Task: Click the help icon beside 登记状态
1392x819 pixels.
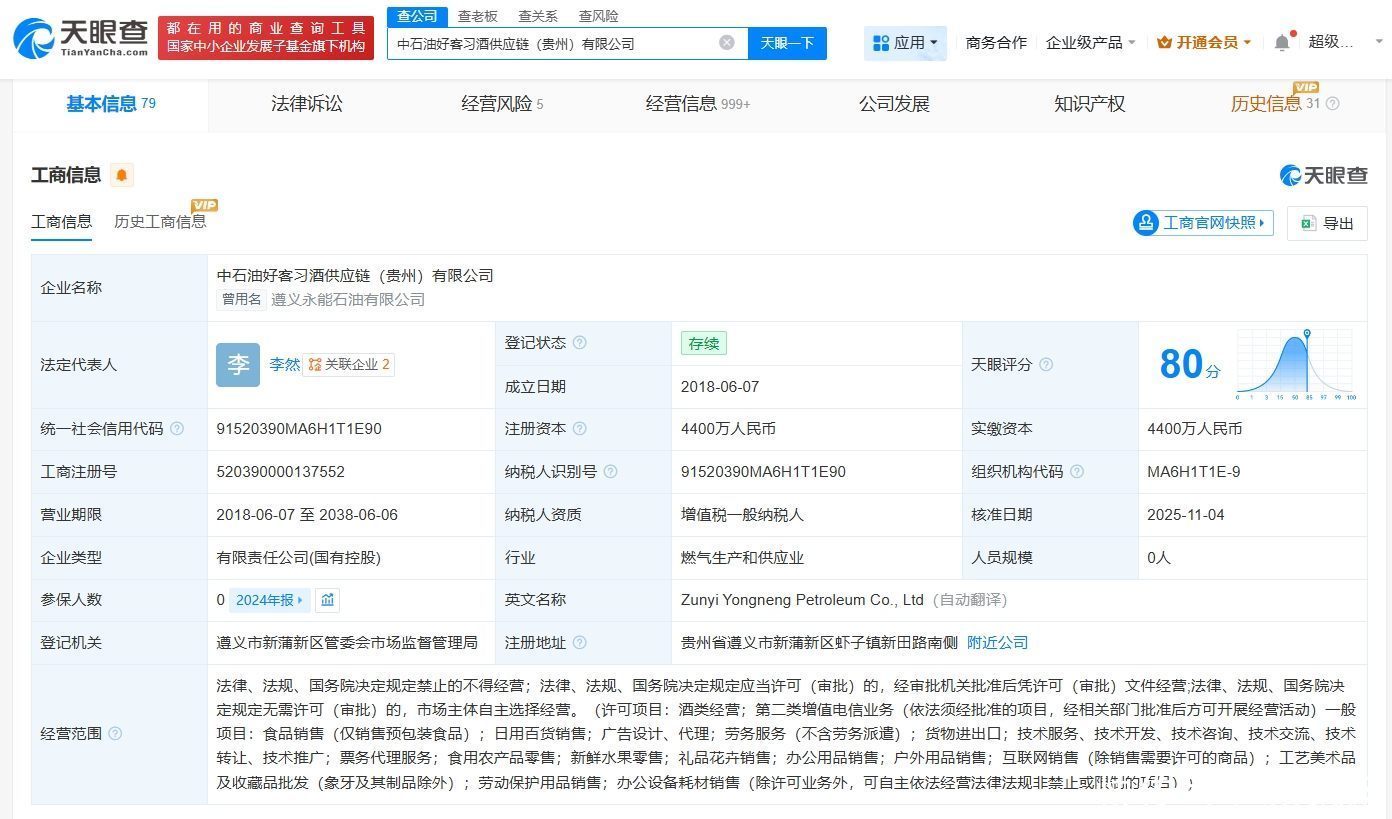Action: click(x=579, y=343)
